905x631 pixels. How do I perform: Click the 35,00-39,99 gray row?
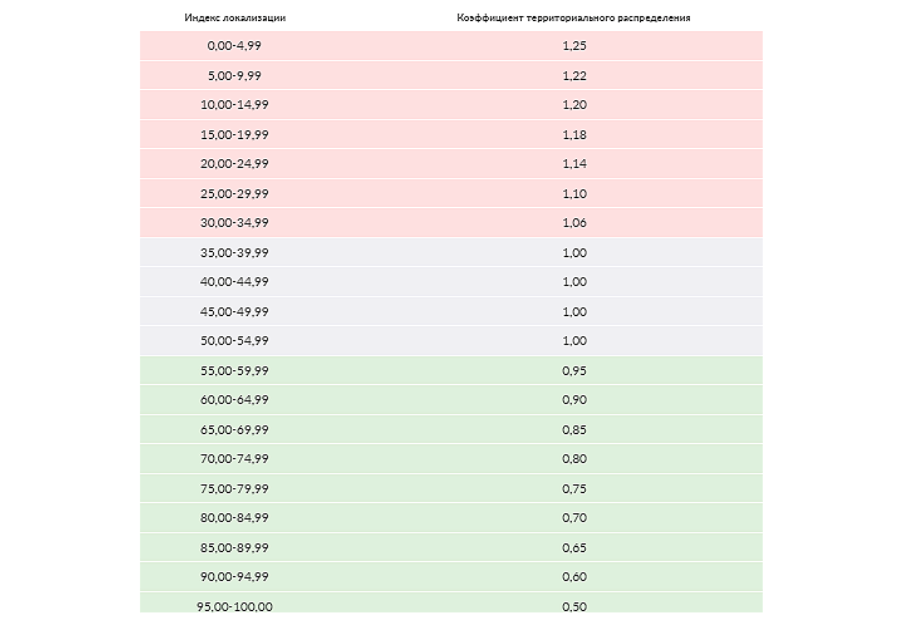click(451, 252)
